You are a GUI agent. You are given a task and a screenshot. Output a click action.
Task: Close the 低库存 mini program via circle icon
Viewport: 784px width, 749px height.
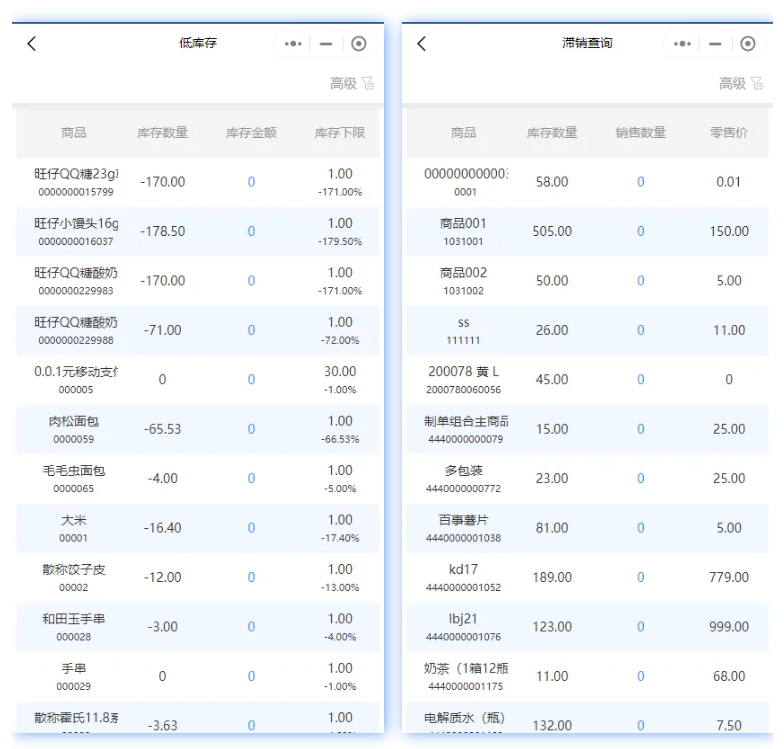pyautogui.click(x=359, y=44)
